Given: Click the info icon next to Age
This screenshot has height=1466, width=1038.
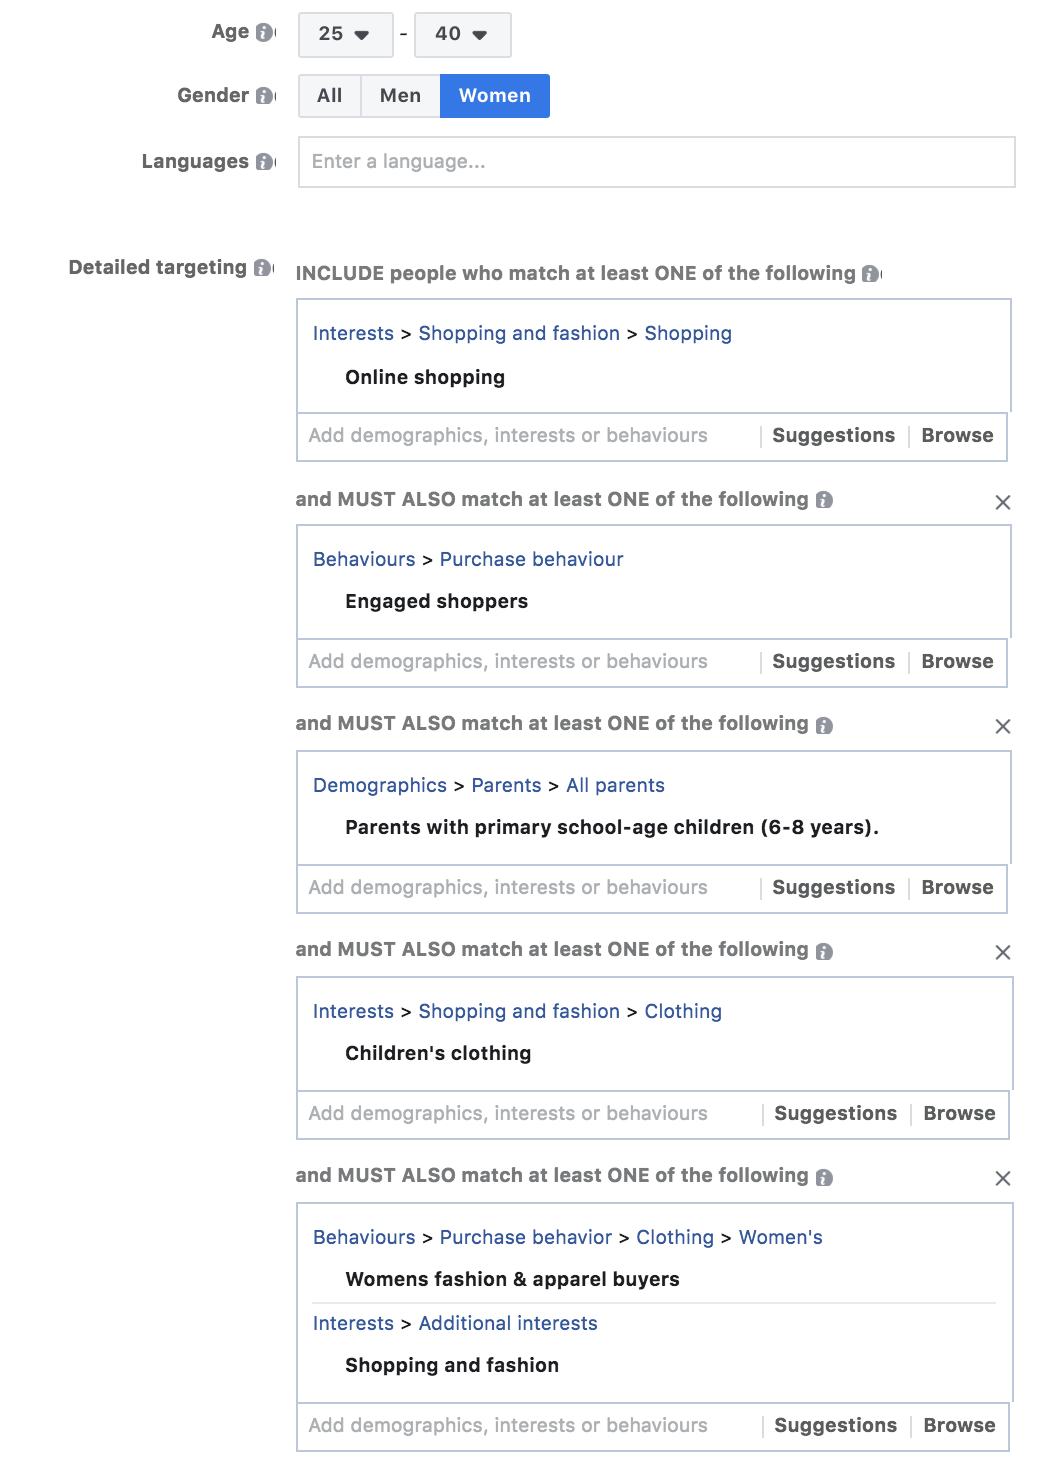Looking at the screenshot, I should [x=264, y=31].
